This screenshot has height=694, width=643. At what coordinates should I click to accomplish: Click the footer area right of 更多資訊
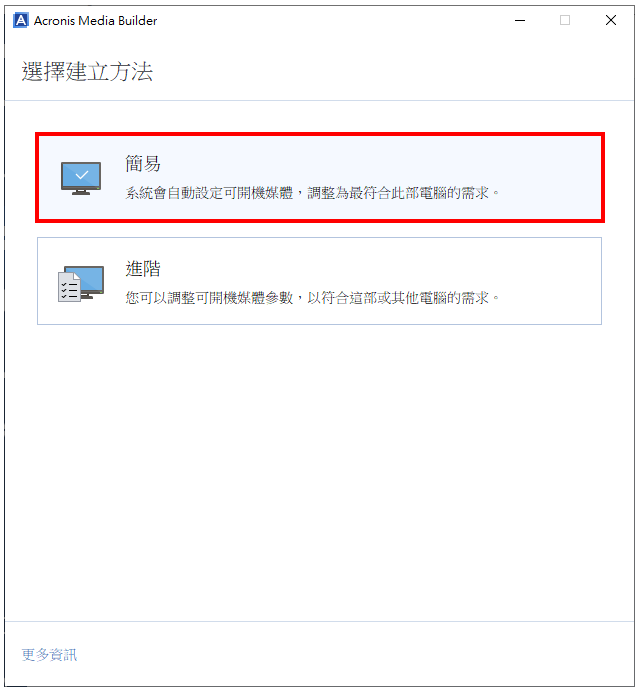tap(354, 655)
